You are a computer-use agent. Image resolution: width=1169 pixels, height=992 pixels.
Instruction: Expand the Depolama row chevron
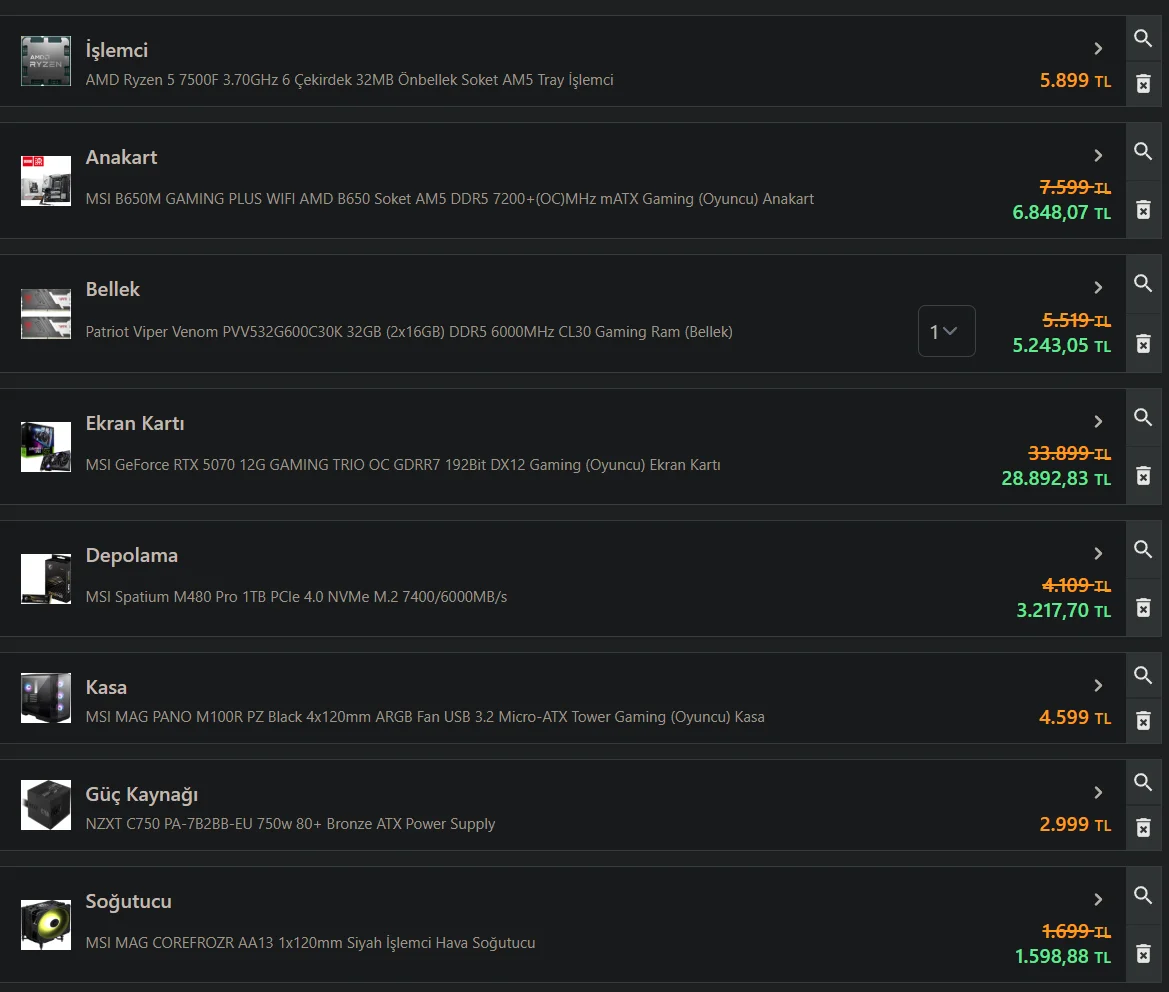coord(1098,554)
